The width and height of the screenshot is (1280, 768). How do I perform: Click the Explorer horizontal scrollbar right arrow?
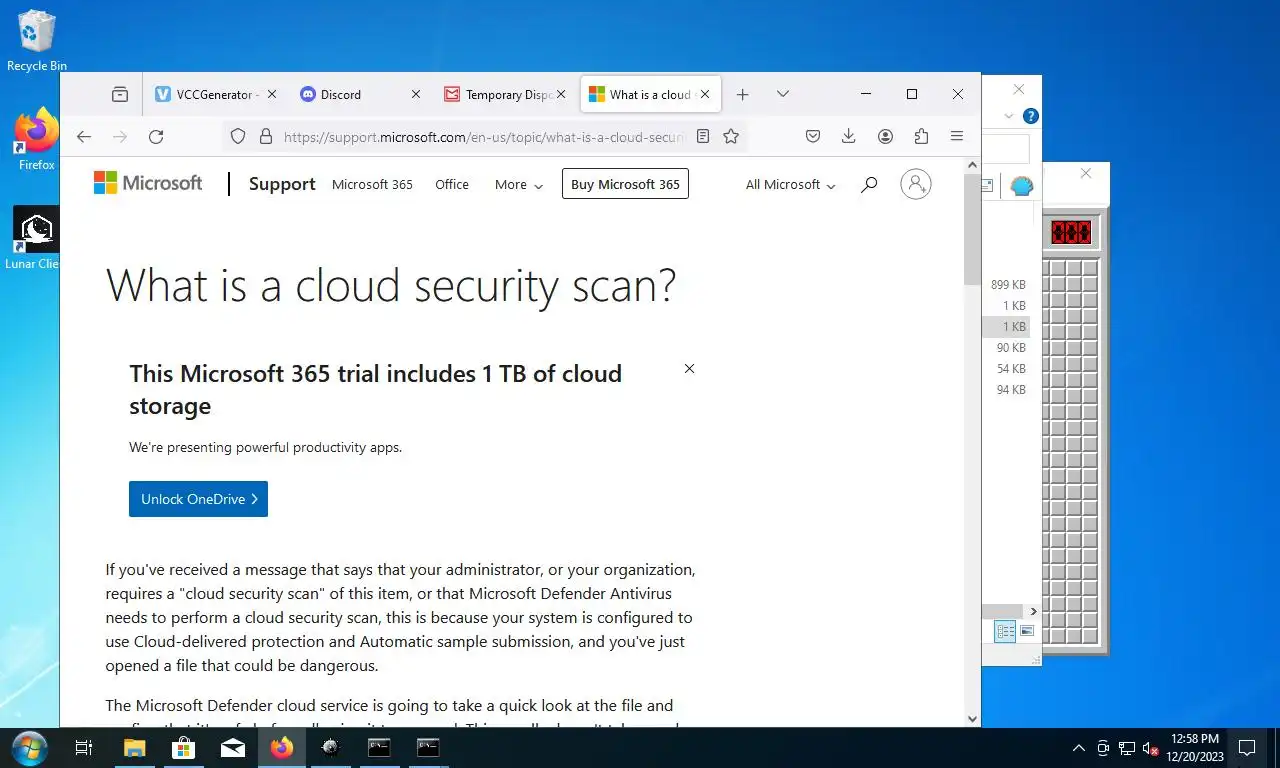tap(1033, 611)
